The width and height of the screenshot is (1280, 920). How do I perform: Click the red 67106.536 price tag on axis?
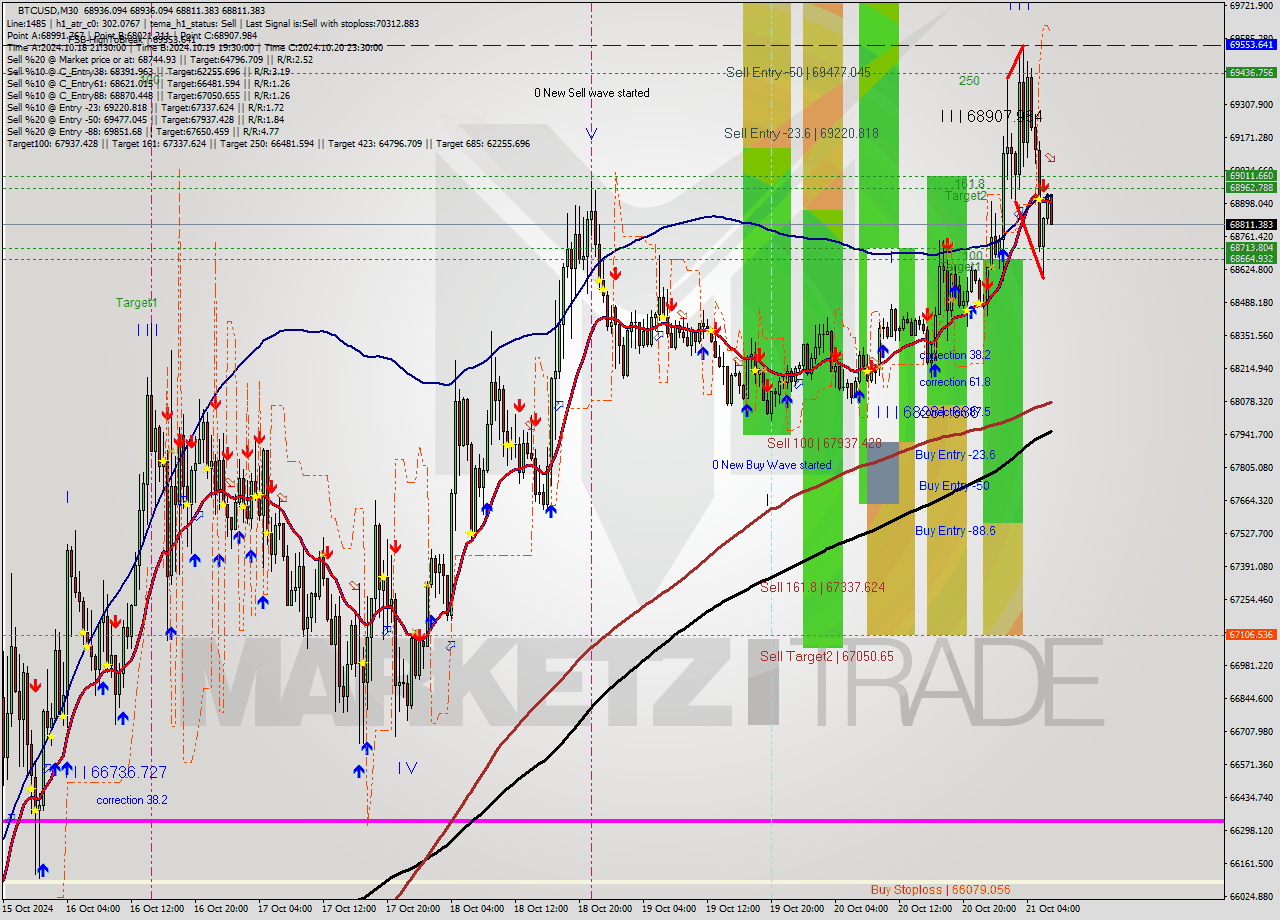(1251, 635)
